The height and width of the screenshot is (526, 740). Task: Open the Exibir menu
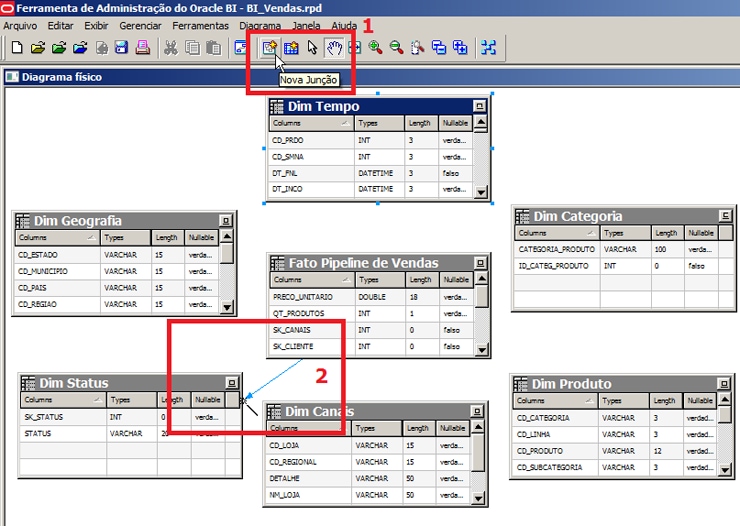[96, 26]
